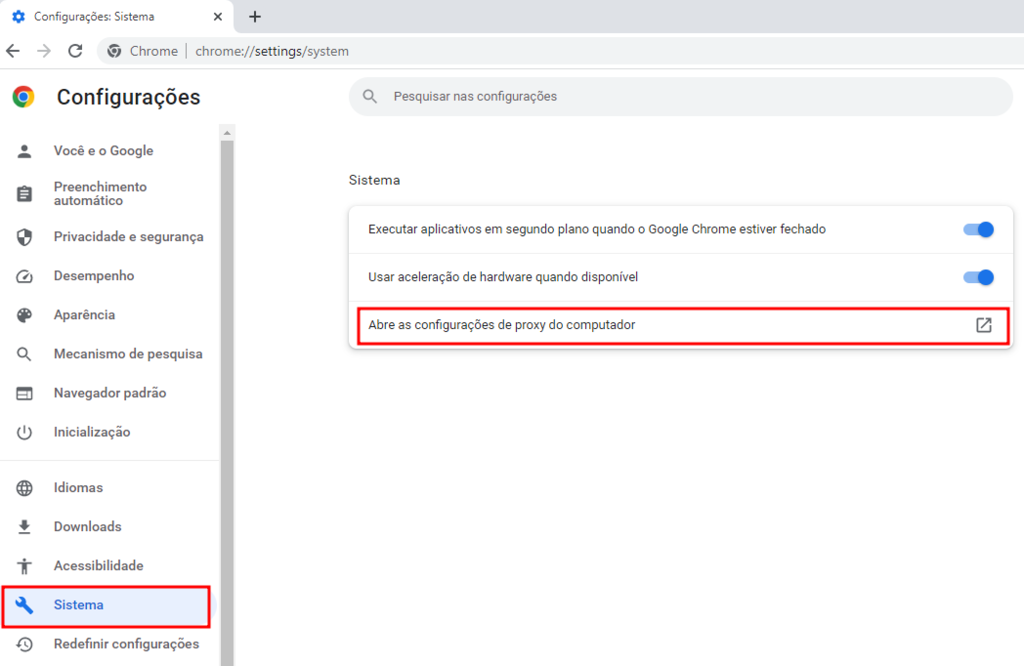Click the external link icon for proxy settings
This screenshot has height=666, width=1024.
983,325
